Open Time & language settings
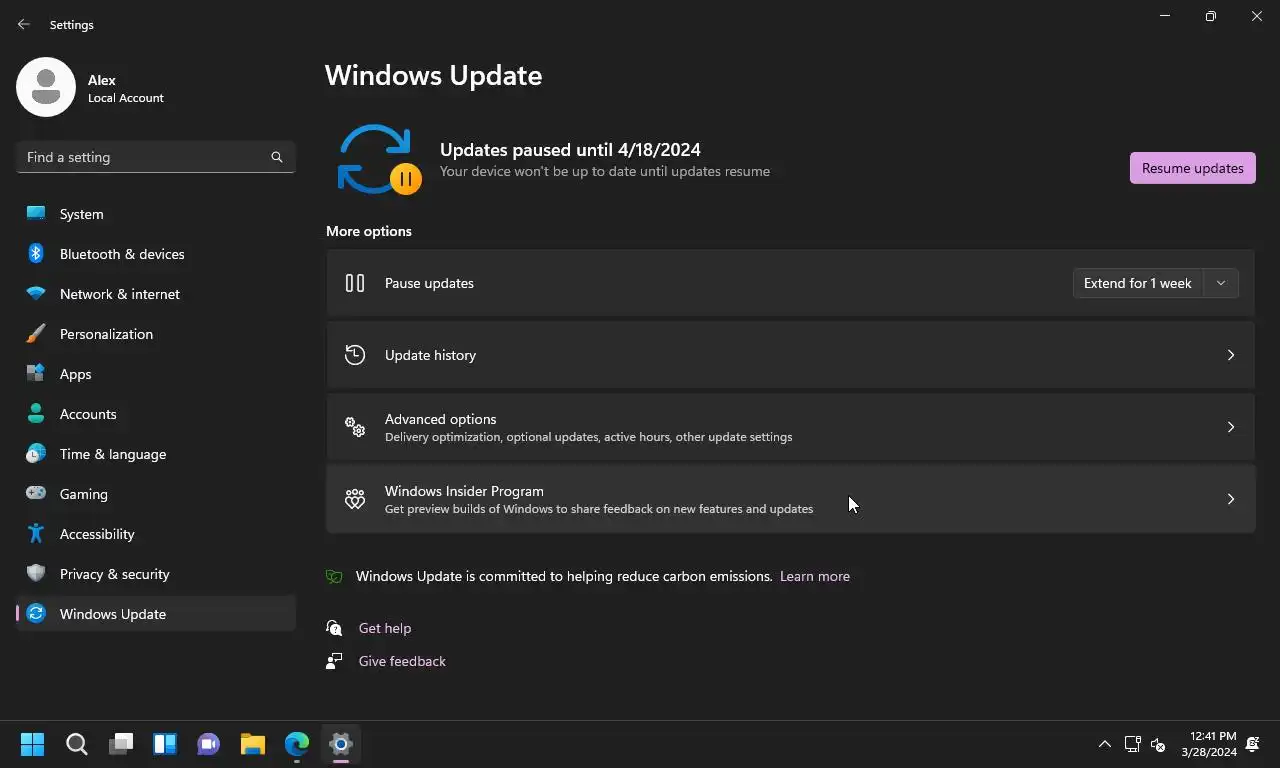Image resolution: width=1280 pixels, height=768 pixels. [x=156, y=454]
